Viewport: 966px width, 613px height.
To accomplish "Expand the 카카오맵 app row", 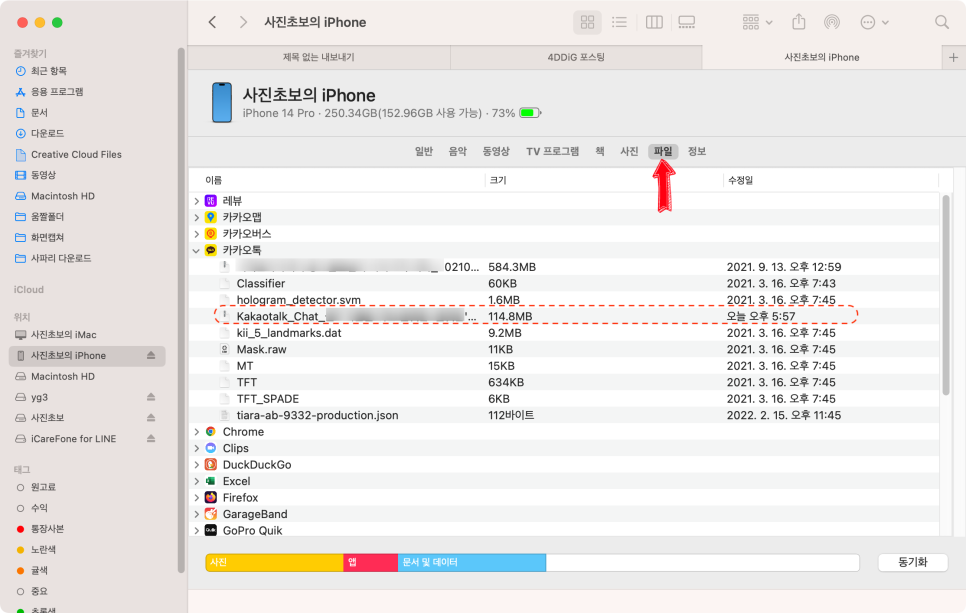I will point(197,217).
